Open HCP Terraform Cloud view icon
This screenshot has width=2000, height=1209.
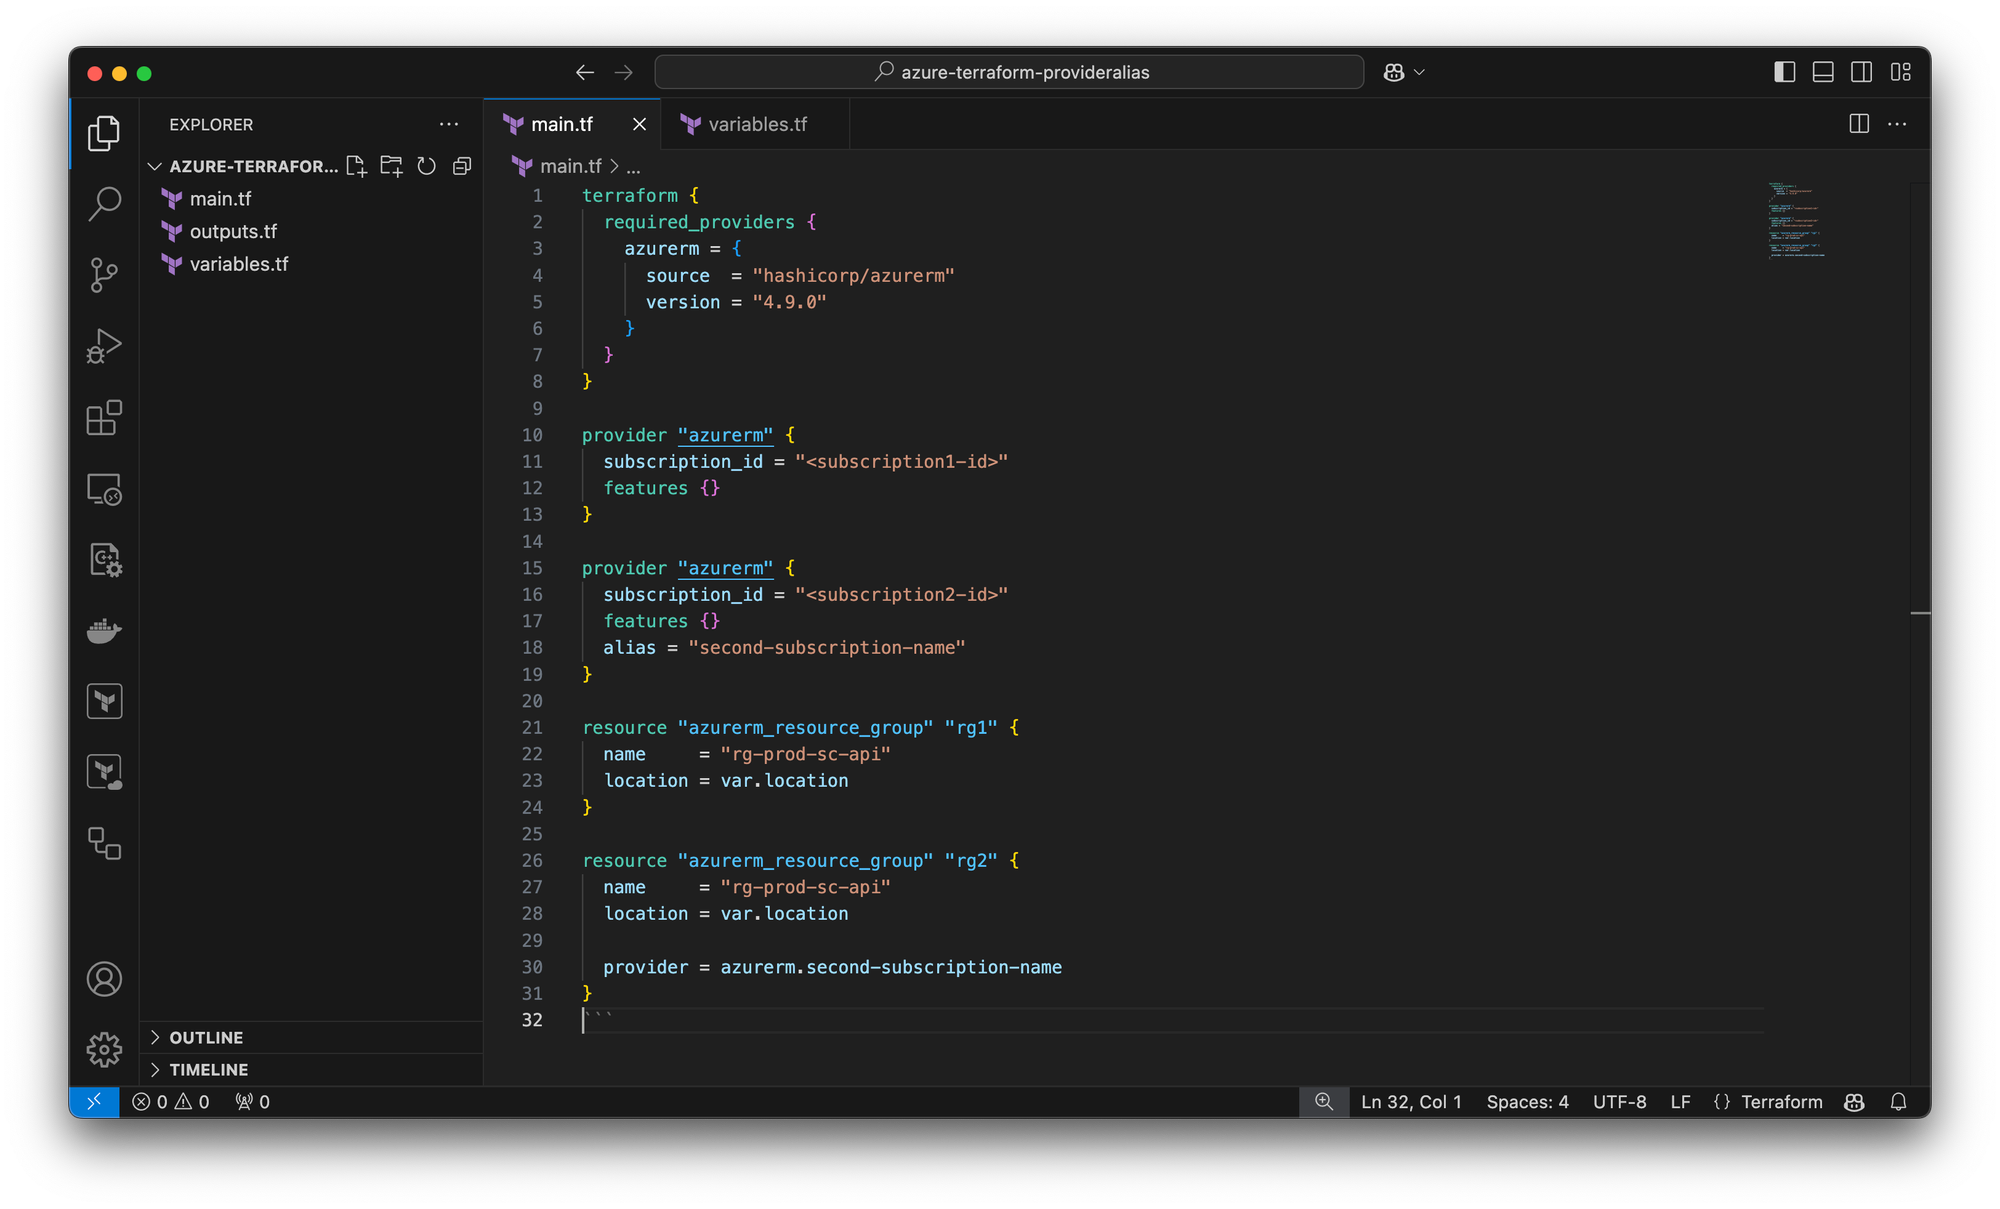(104, 772)
